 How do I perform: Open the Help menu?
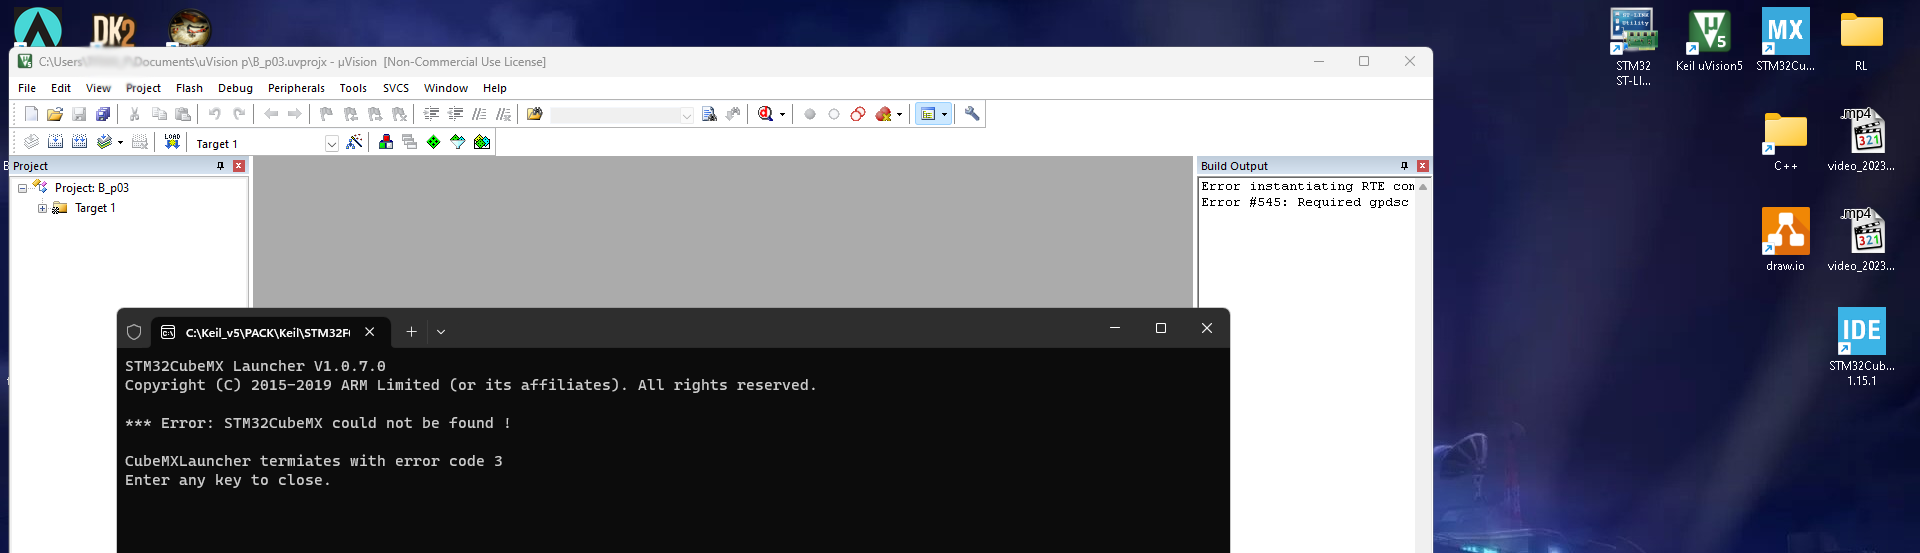[495, 88]
